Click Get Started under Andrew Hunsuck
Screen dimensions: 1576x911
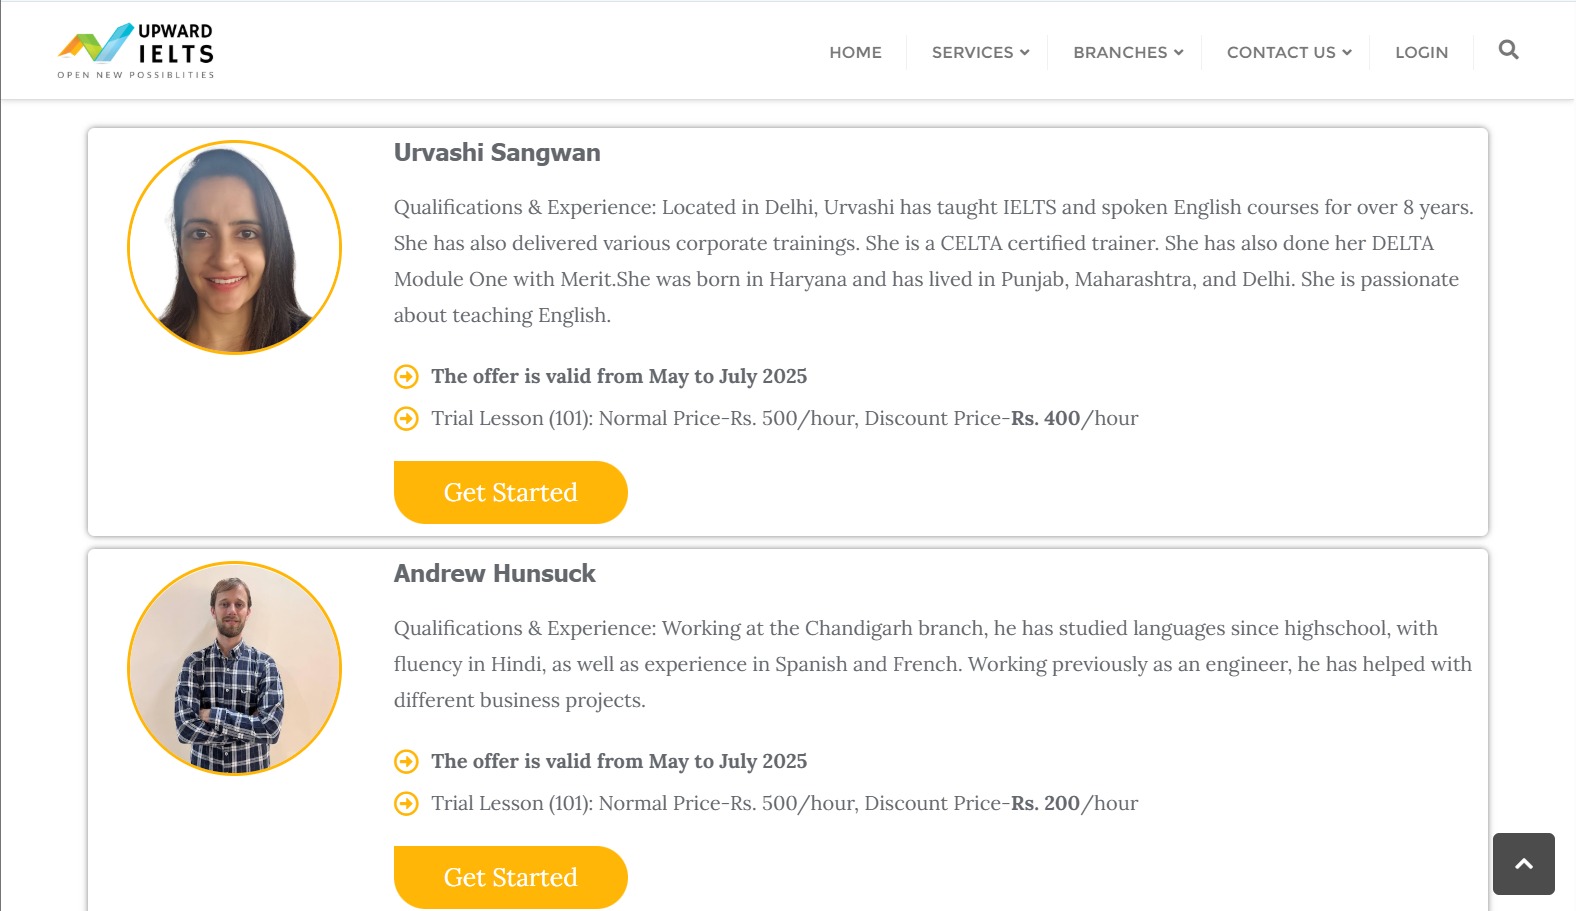[x=510, y=877]
